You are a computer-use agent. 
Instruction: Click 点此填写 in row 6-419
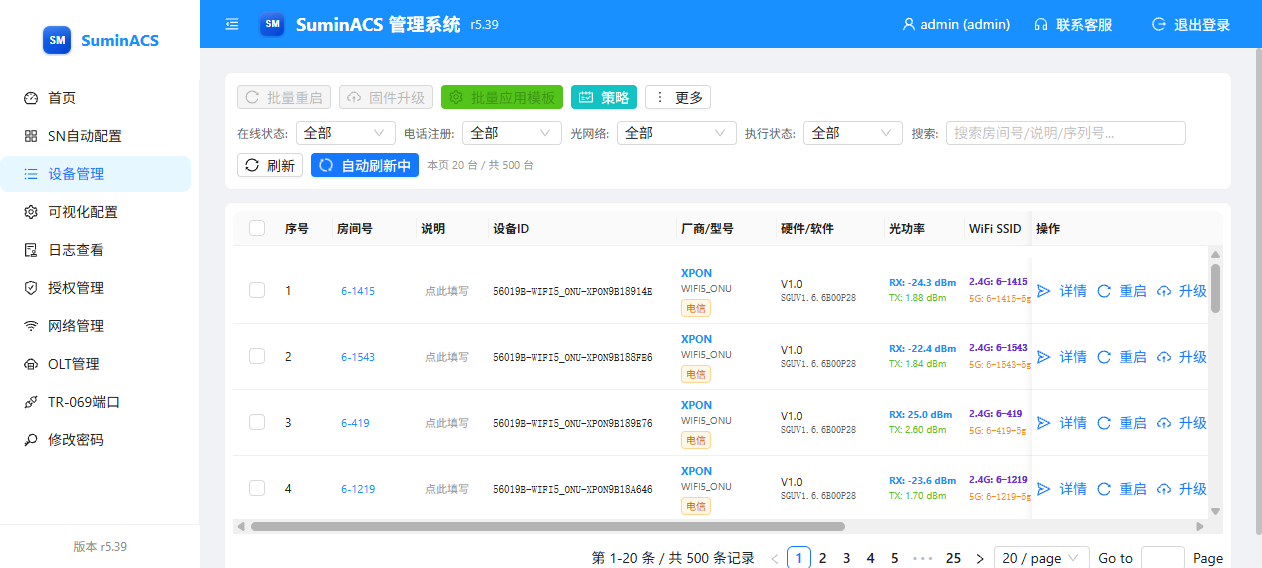pyautogui.click(x=447, y=423)
